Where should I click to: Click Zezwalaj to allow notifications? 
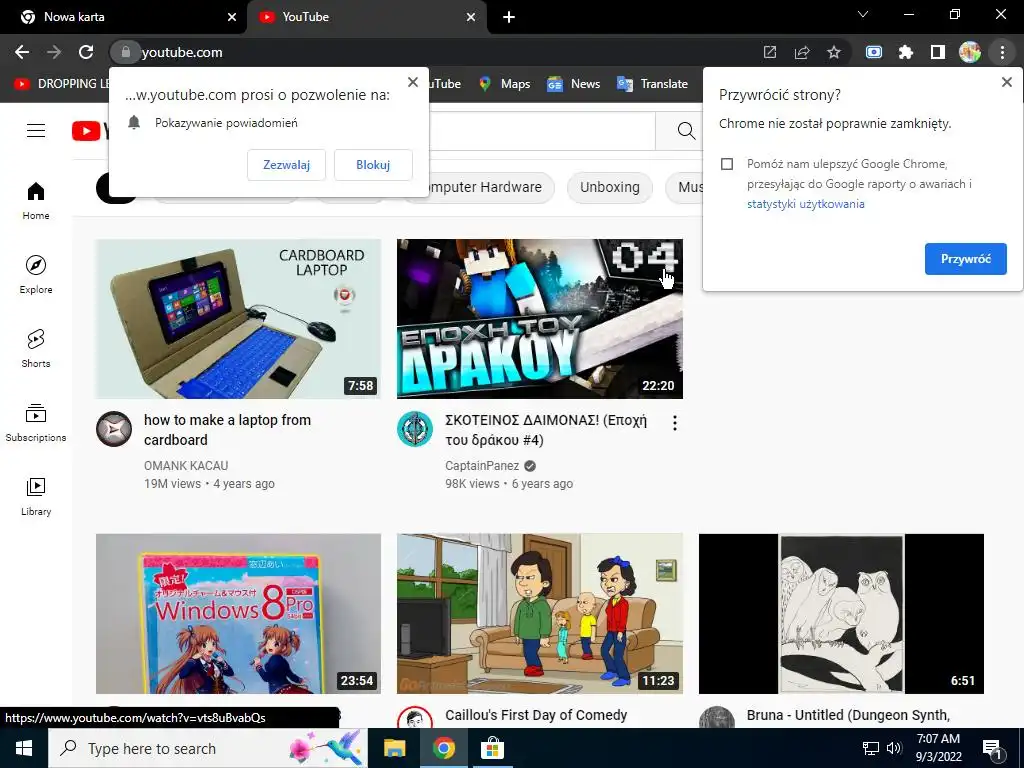click(286, 165)
